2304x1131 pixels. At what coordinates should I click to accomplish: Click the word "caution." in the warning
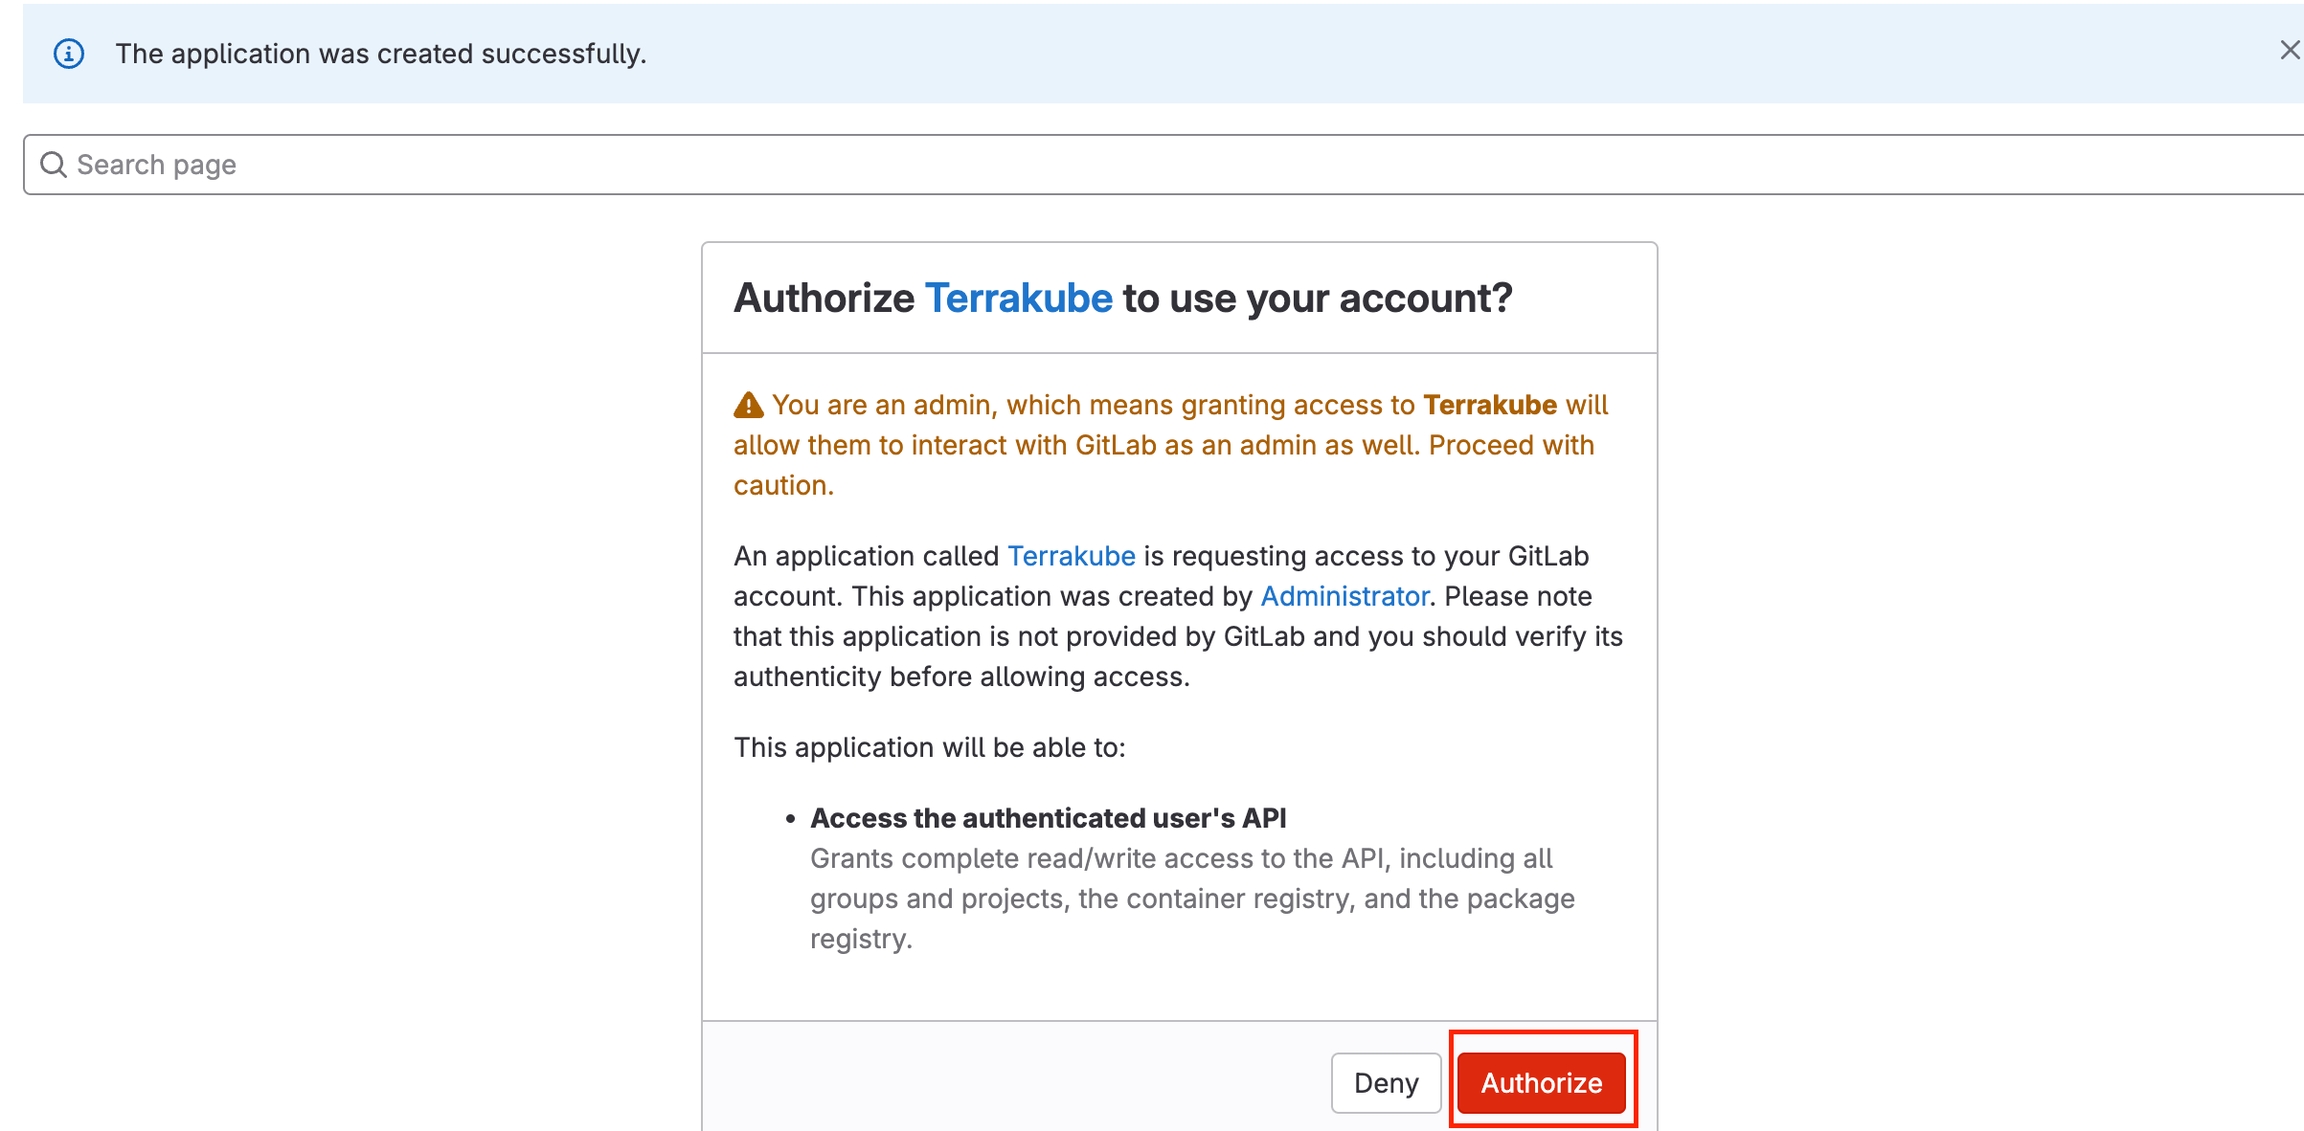pos(783,485)
